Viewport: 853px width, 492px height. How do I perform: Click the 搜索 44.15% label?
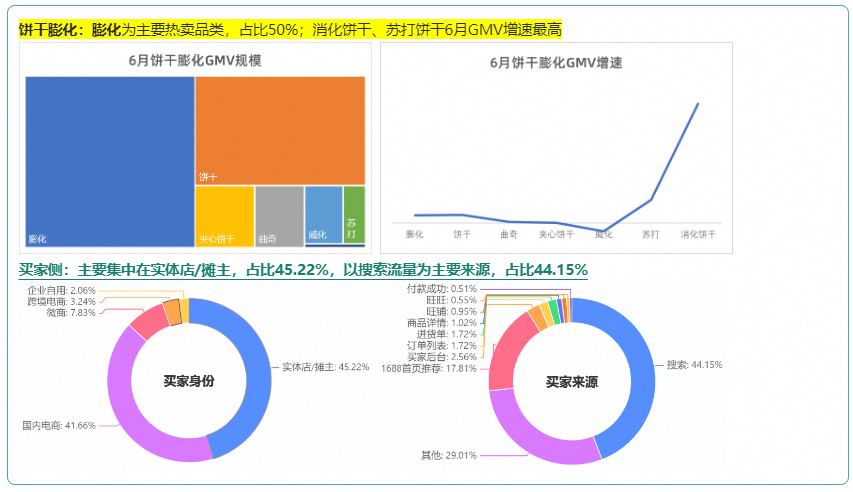(693, 365)
